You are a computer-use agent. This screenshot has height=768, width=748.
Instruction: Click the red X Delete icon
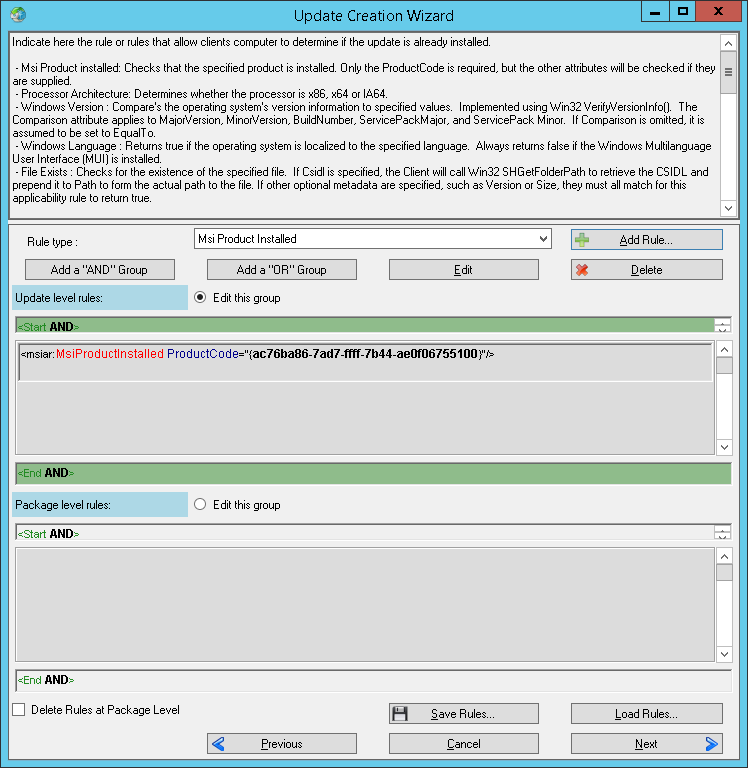pyautogui.click(x=582, y=270)
